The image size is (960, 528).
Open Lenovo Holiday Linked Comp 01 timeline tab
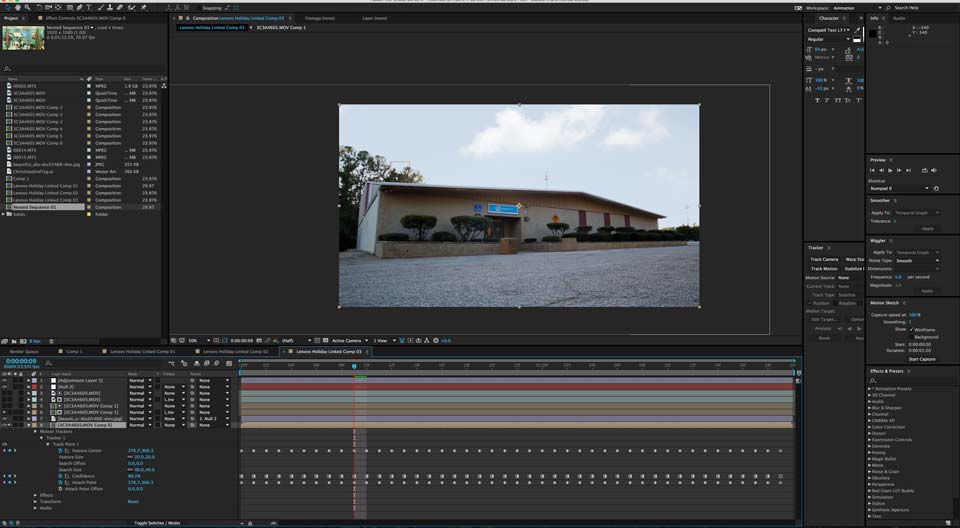[x=143, y=352]
